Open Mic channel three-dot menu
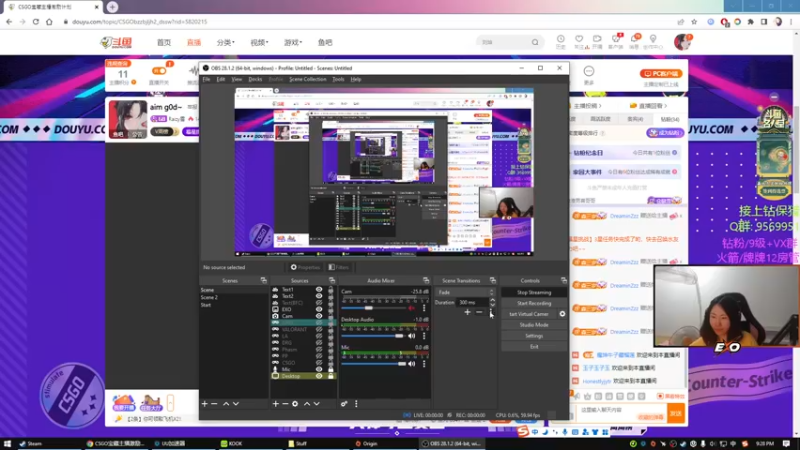The height and width of the screenshot is (450, 800). [424, 364]
